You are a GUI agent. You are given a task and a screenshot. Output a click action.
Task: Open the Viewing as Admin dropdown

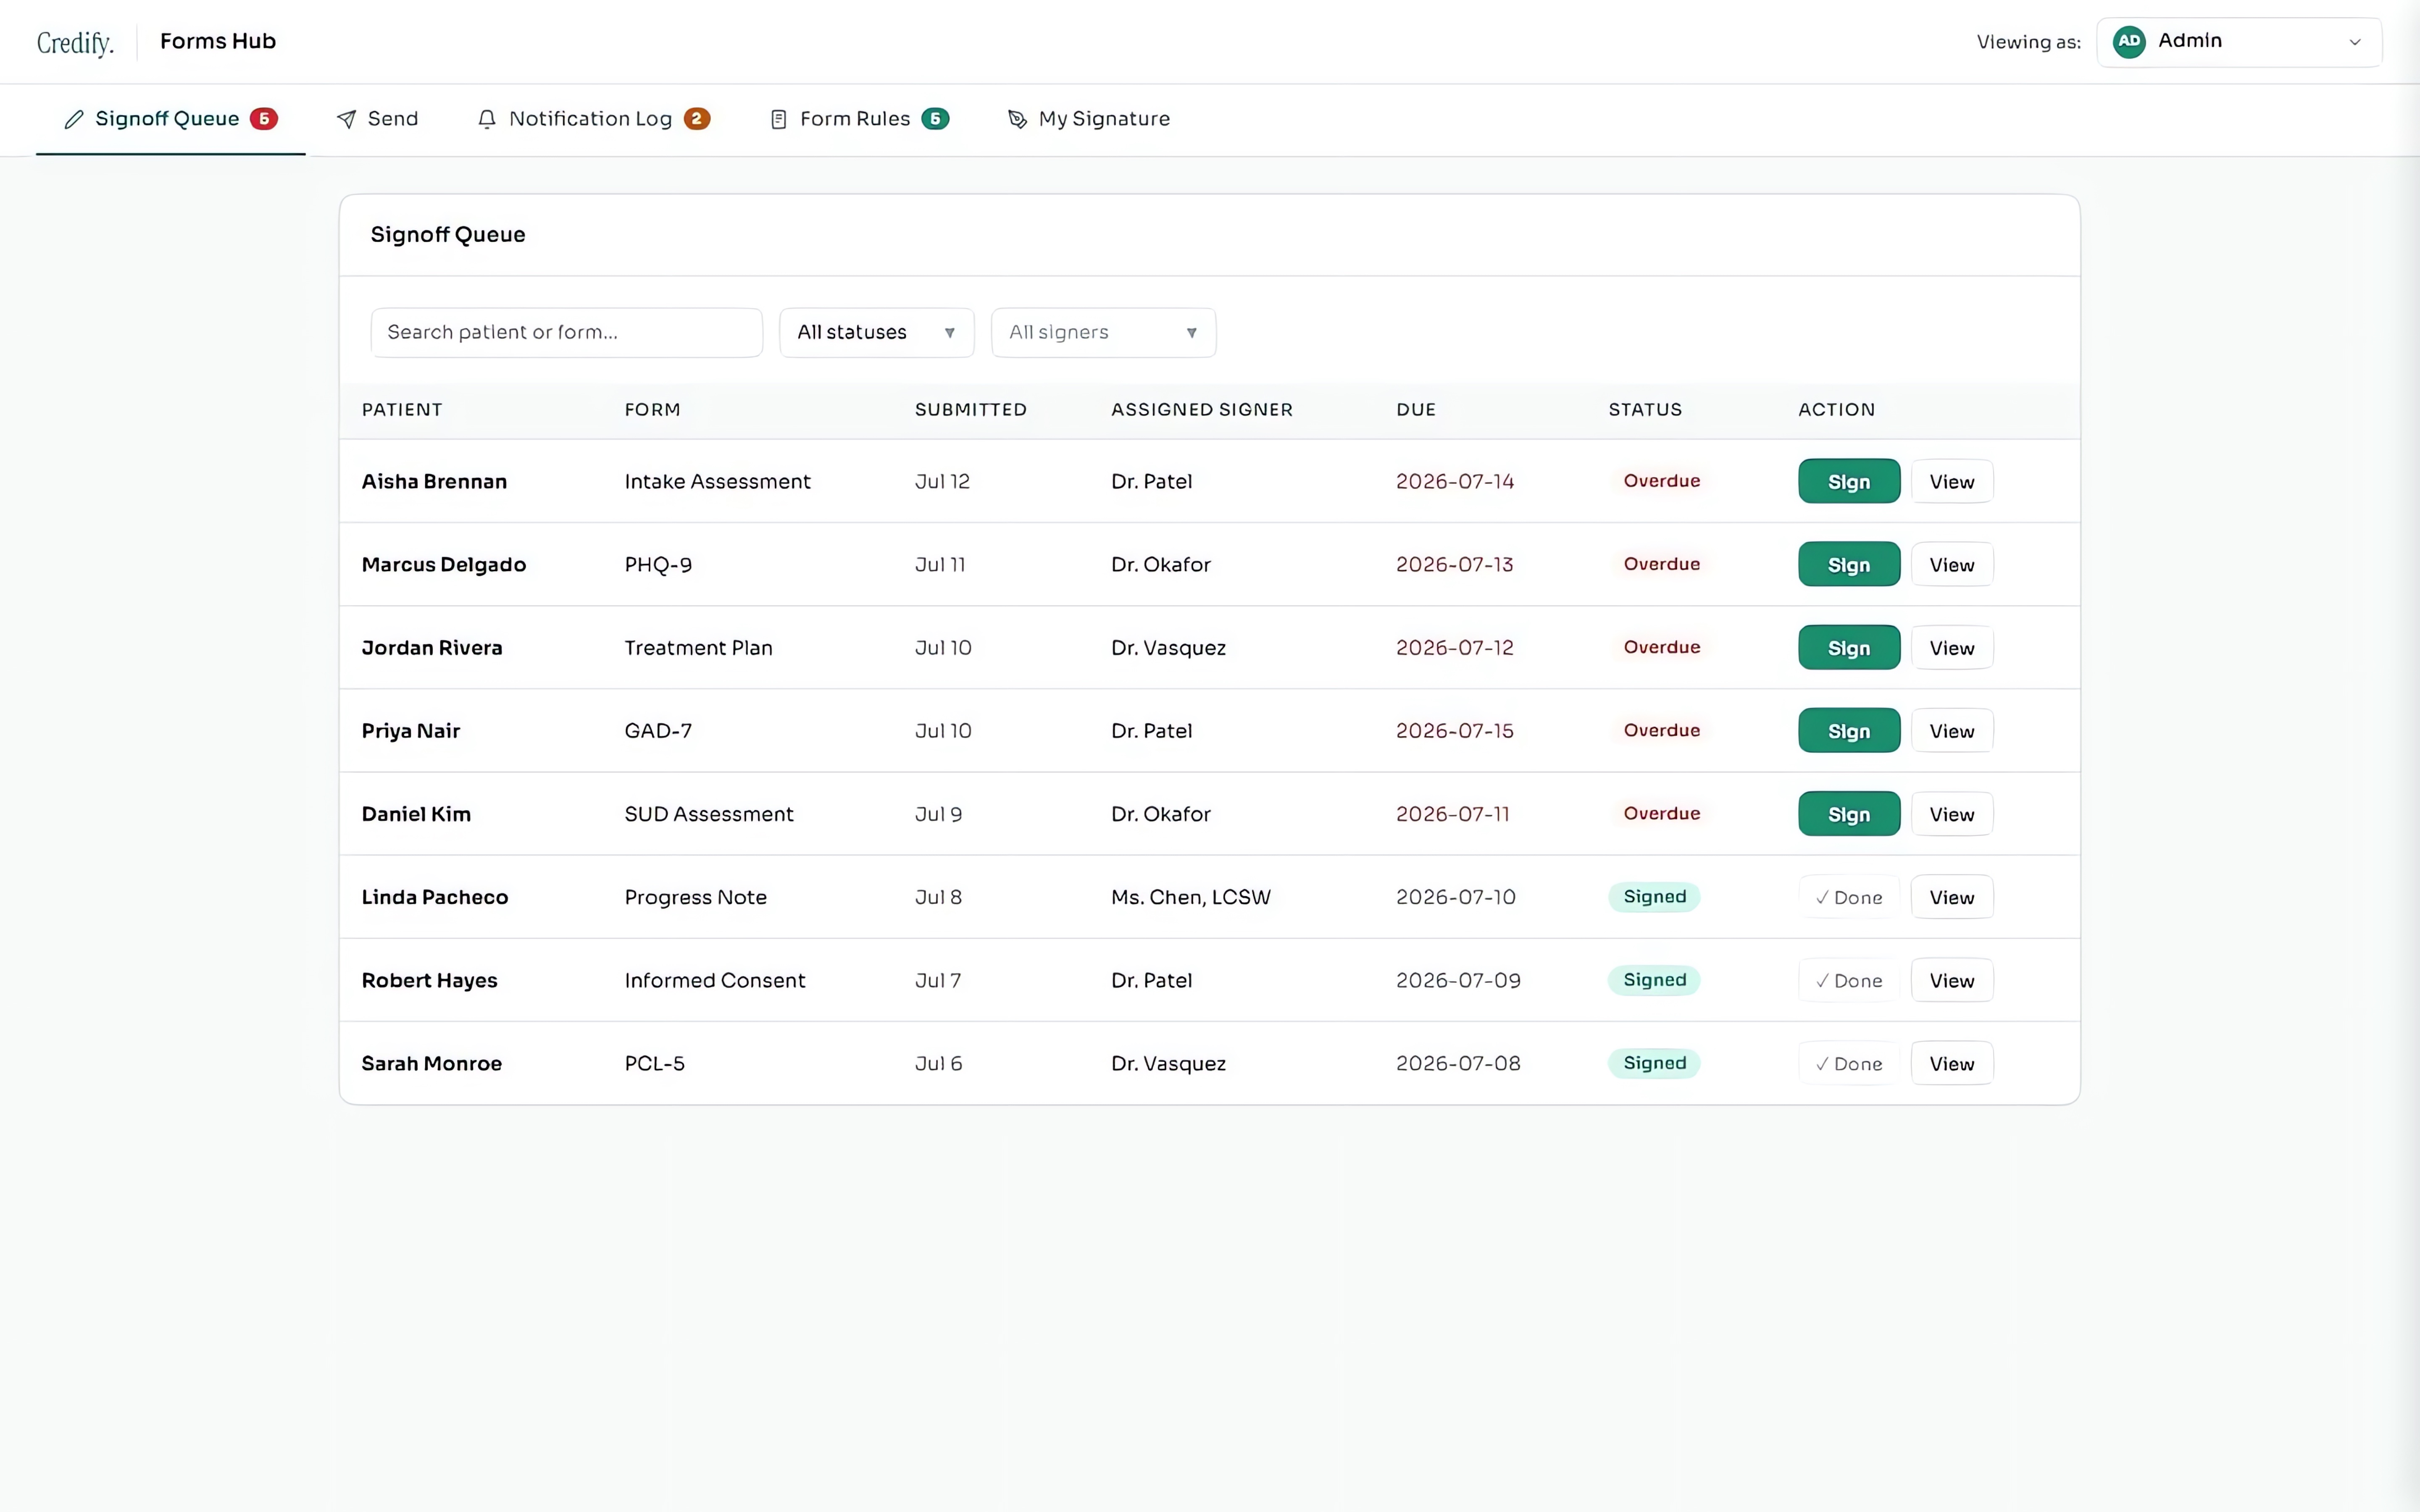2239,41
